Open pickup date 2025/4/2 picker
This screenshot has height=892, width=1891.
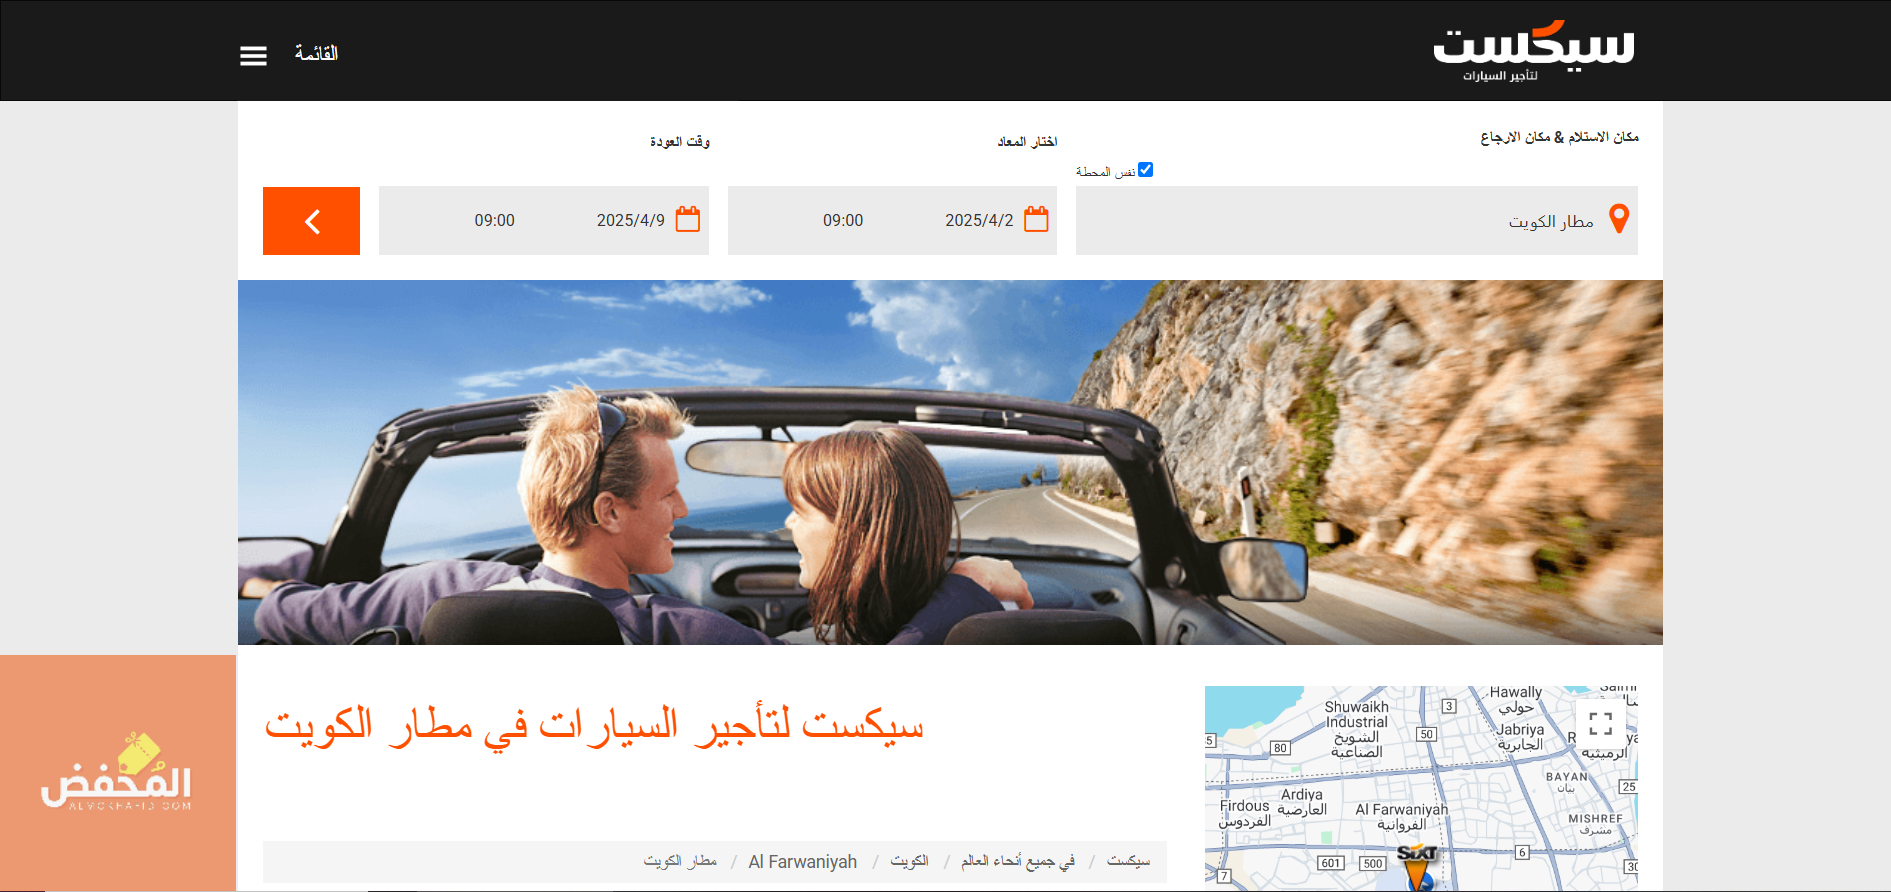pos(978,220)
